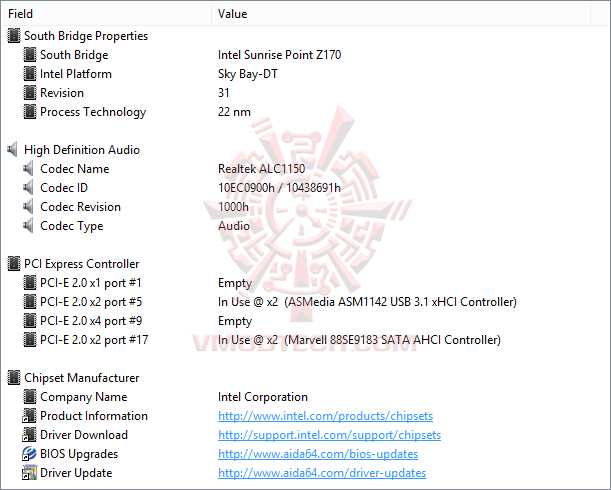Screen dimensions: 611x490
Task: Click the chip icon beside Company Name
Action: click(30, 397)
